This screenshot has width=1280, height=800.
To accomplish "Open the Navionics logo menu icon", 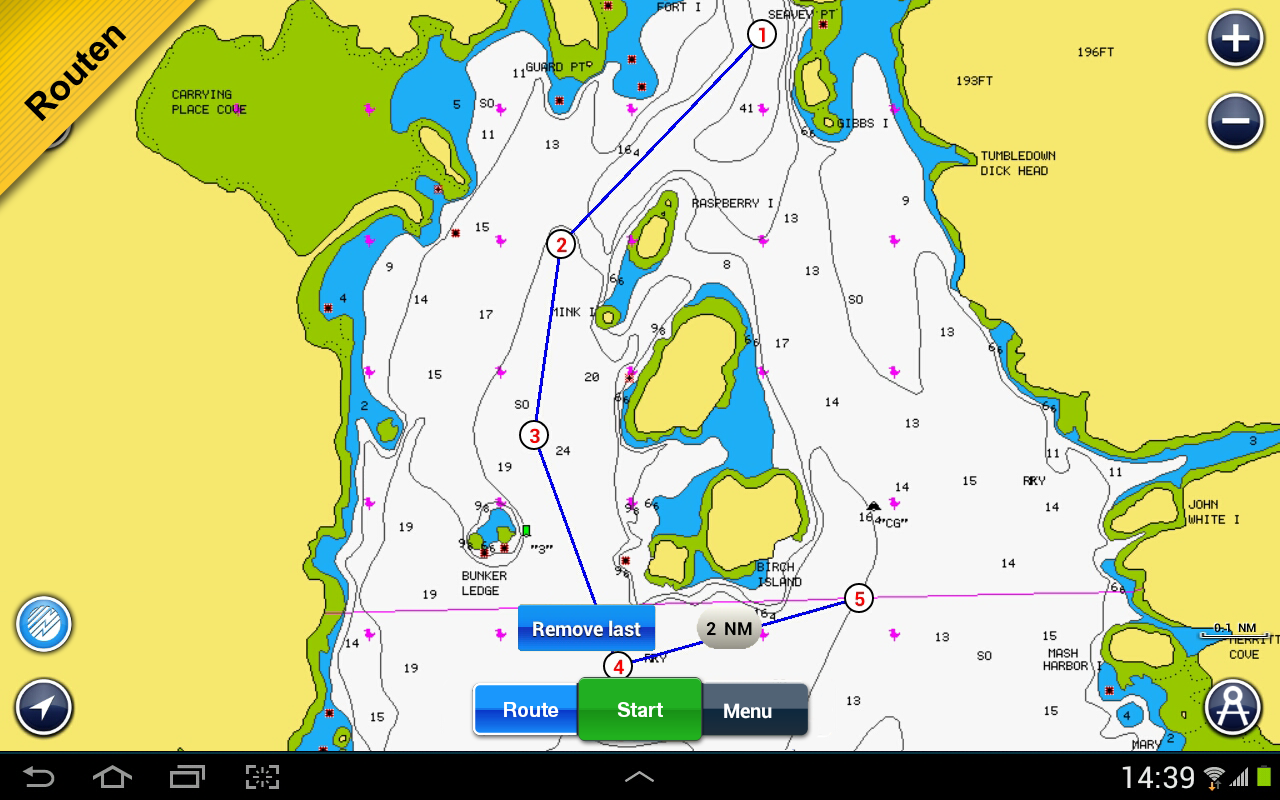I will tap(44, 625).
